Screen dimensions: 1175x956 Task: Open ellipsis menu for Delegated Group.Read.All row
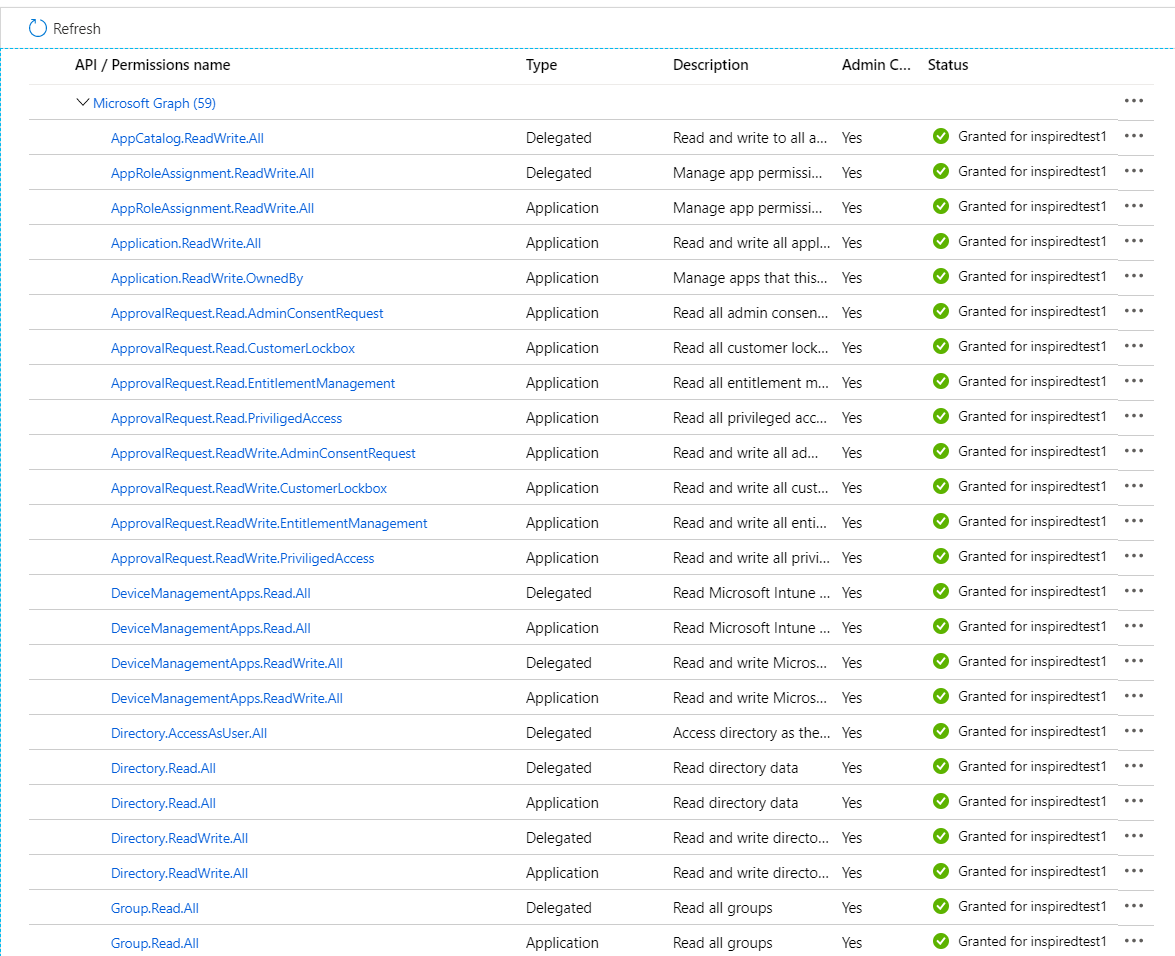[1133, 906]
